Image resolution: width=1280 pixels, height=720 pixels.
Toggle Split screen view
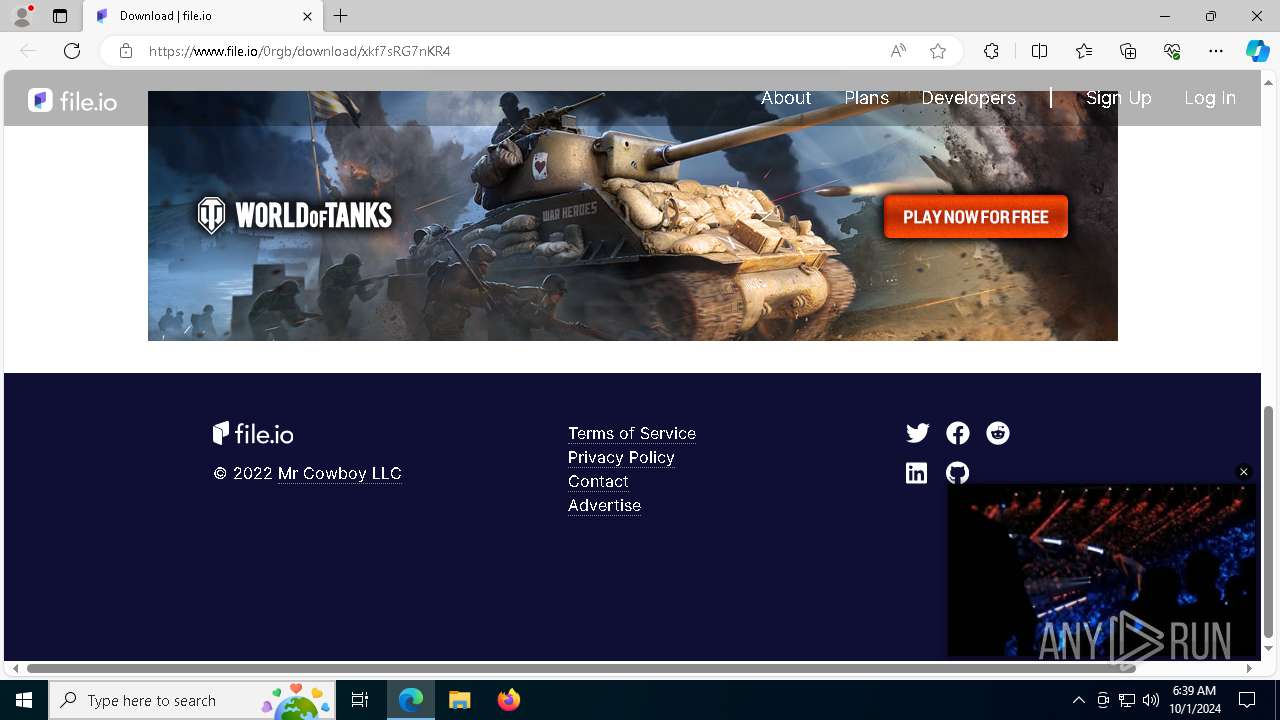(1039, 51)
